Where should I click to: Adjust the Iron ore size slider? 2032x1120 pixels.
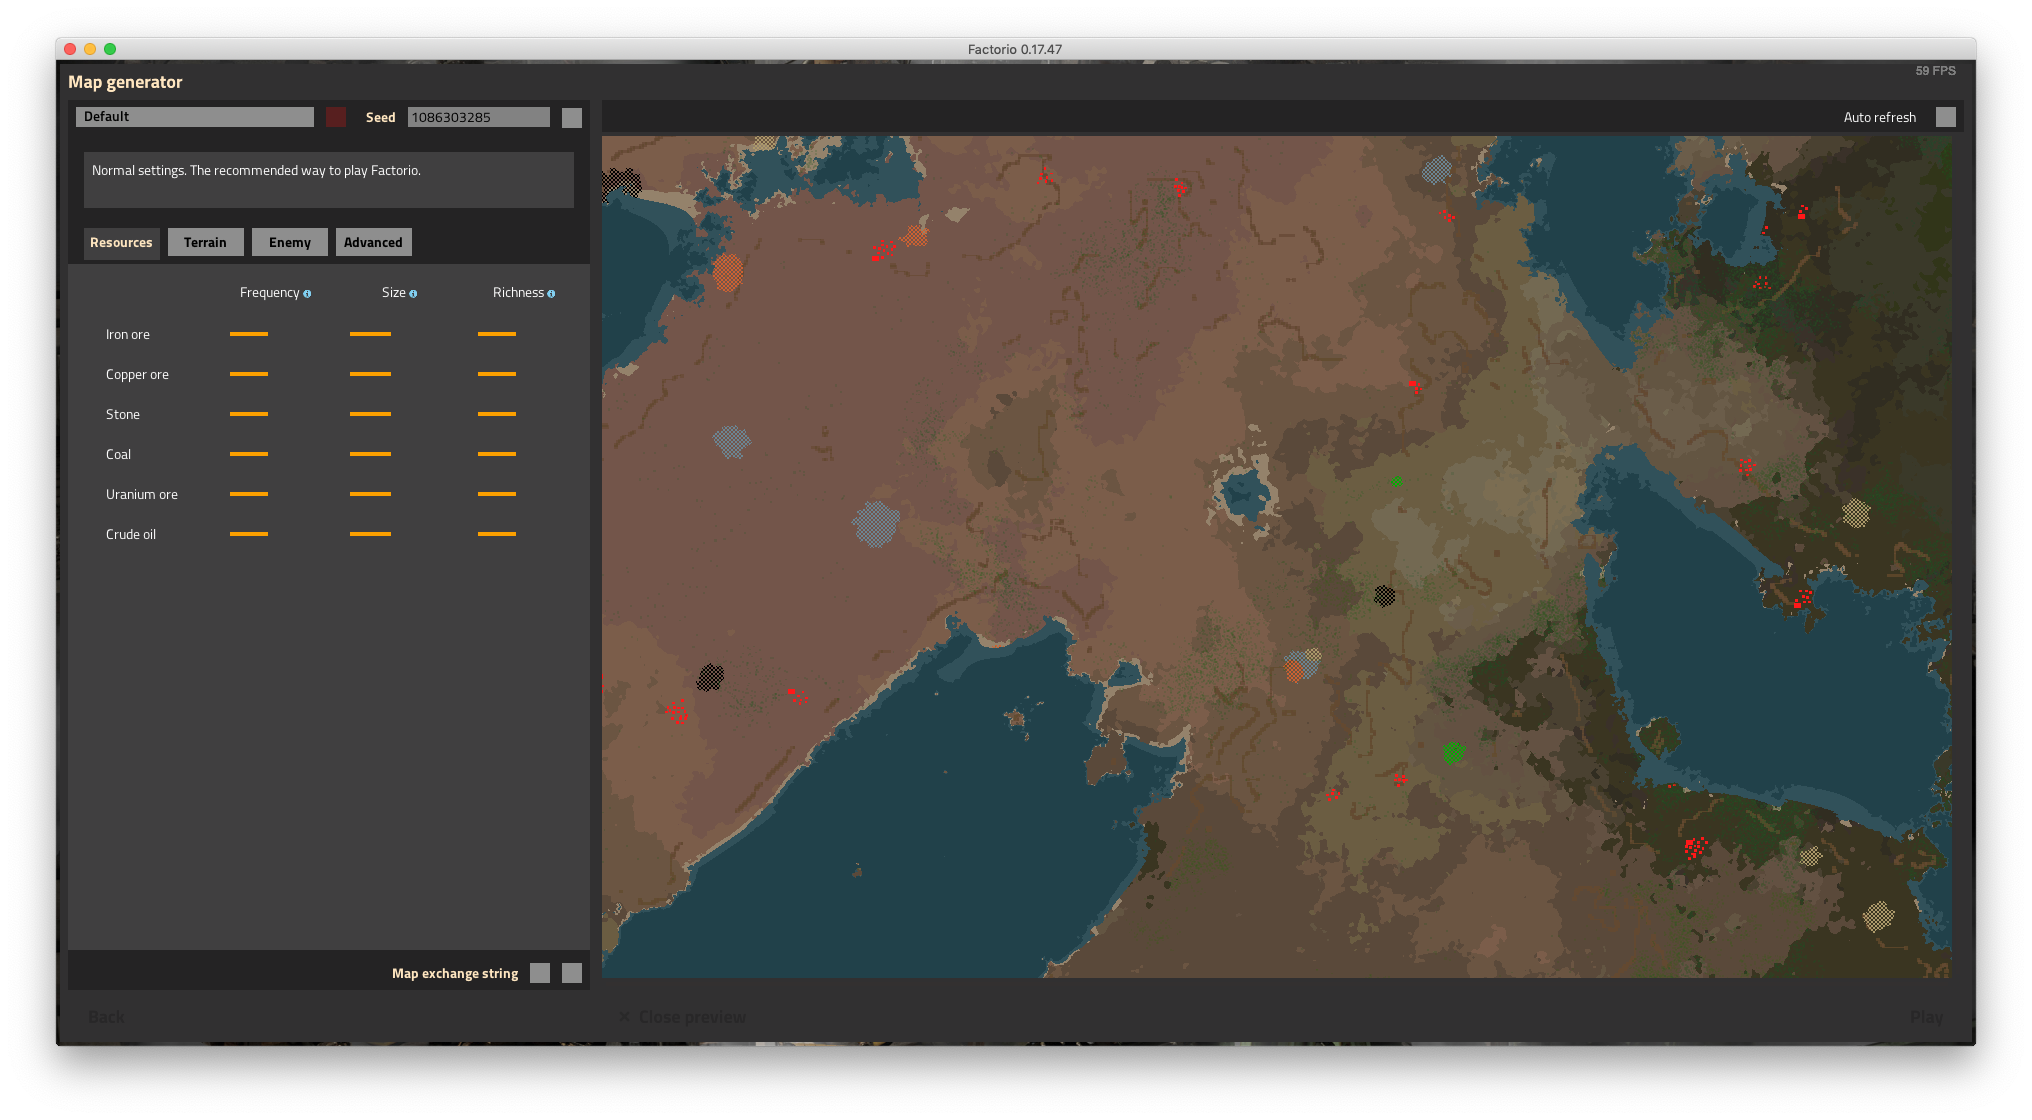[370, 334]
